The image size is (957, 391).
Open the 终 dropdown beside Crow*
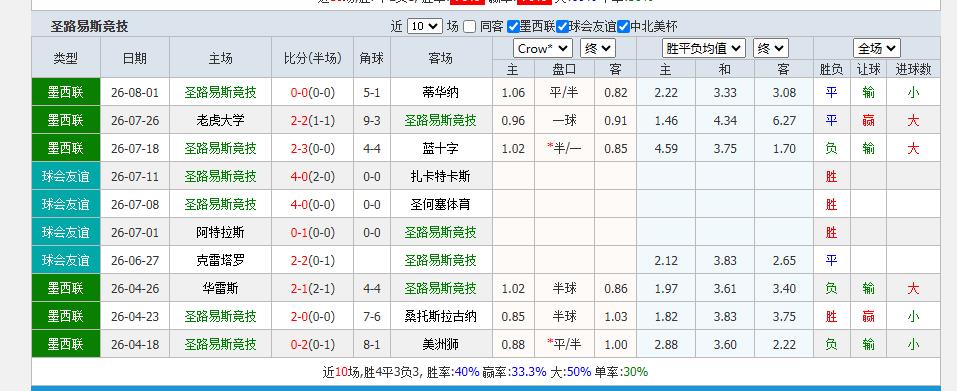pyautogui.click(x=598, y=49)
